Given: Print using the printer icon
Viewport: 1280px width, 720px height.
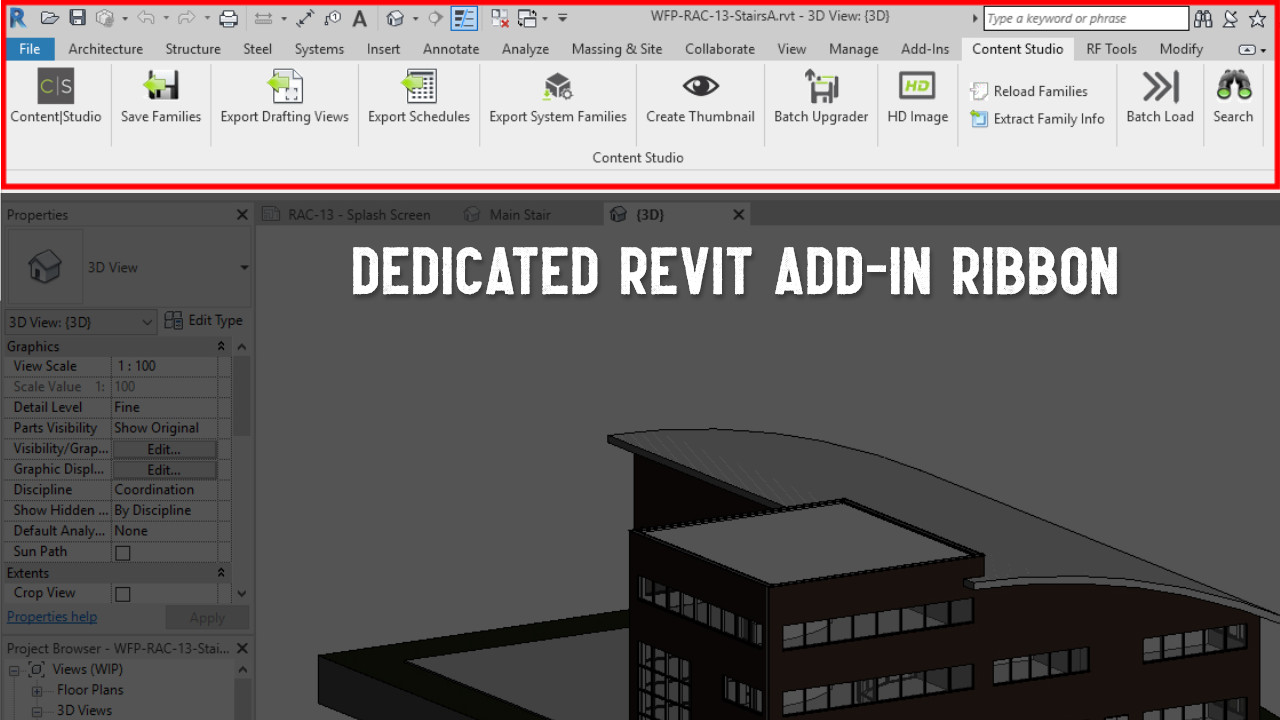Looking at the screenshot, I should pyautogui.click(x=228, y=18).
